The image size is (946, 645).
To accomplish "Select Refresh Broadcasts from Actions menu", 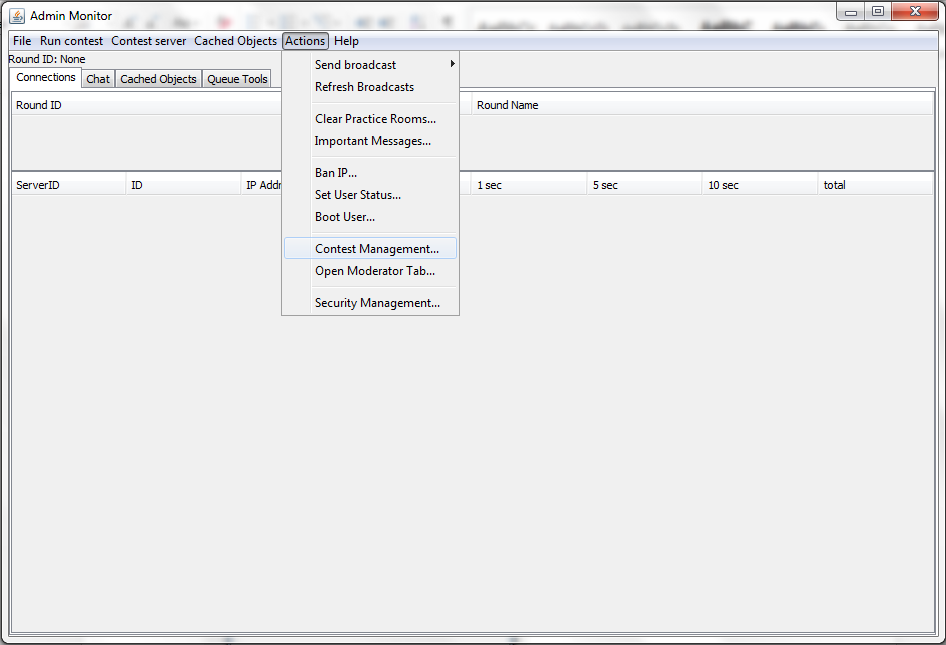I will [x=364, y=87].
